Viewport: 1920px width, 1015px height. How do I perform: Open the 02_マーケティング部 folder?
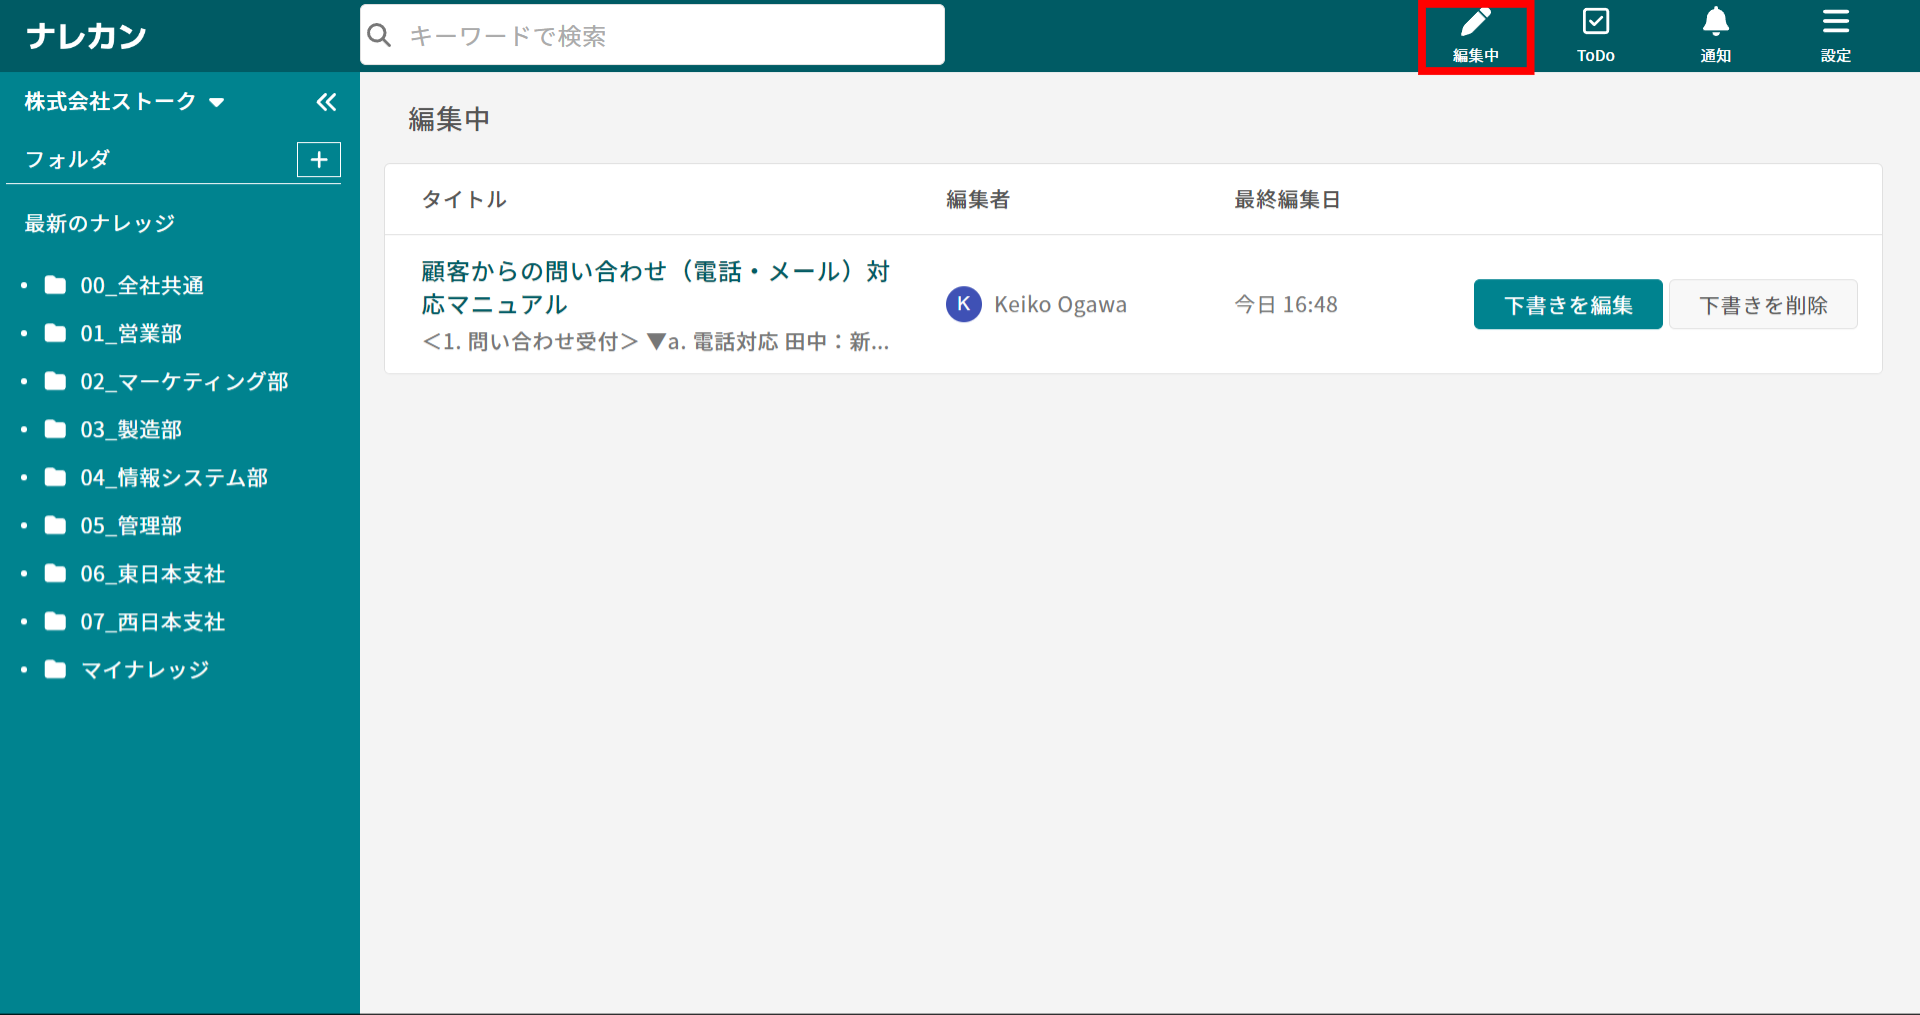pos(184,382)
